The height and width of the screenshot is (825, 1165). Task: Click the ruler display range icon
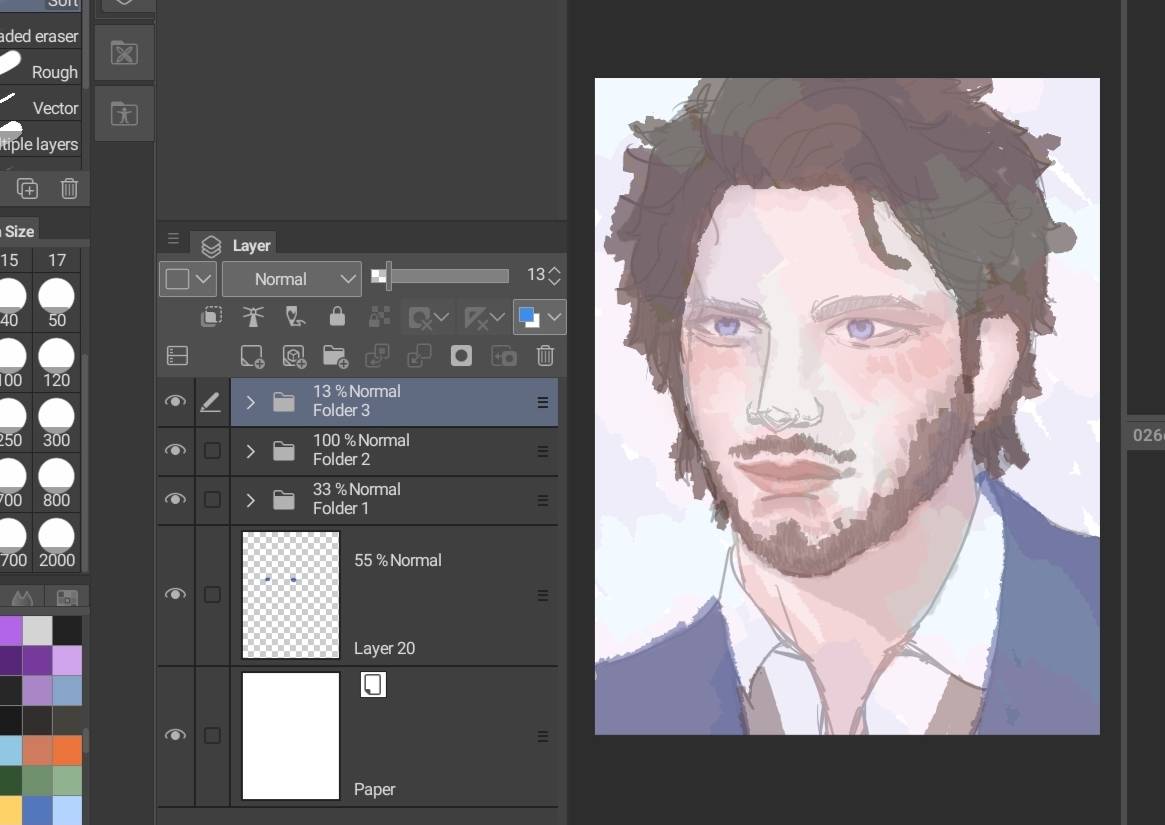tap(476, 319)
